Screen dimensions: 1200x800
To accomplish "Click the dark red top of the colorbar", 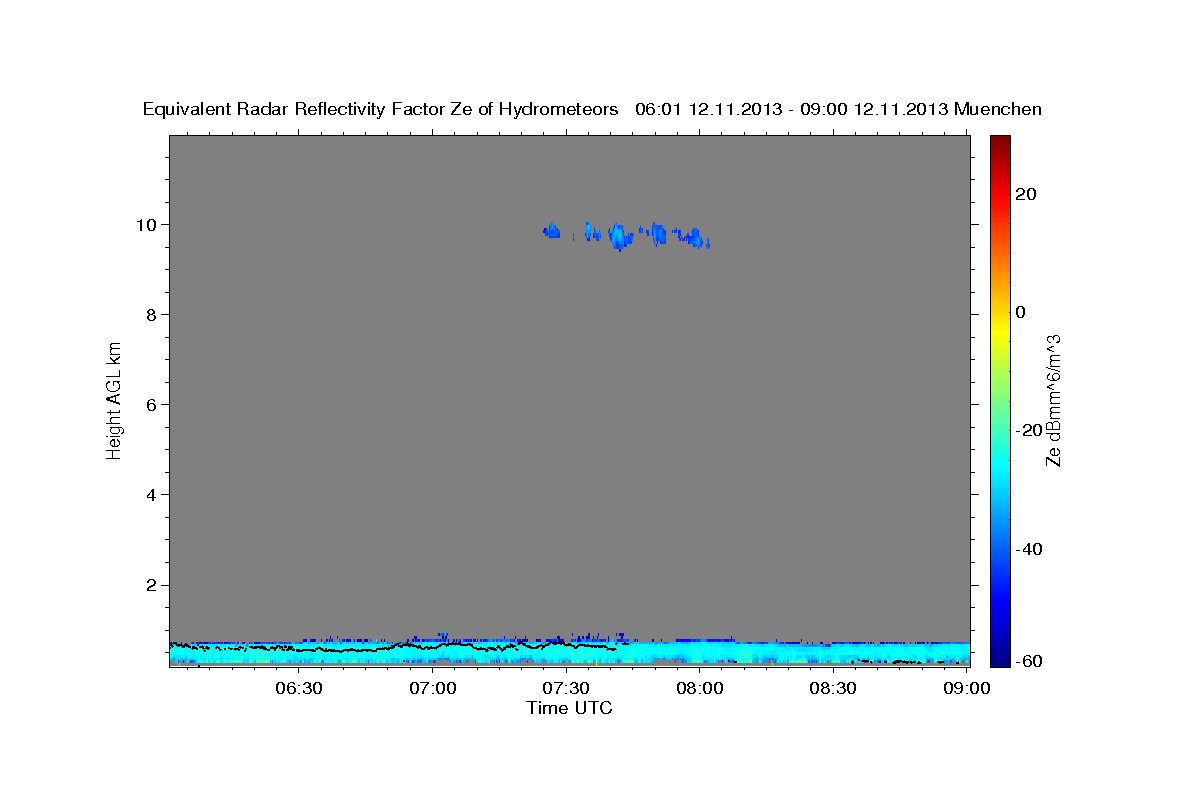I will (1000, 143).
